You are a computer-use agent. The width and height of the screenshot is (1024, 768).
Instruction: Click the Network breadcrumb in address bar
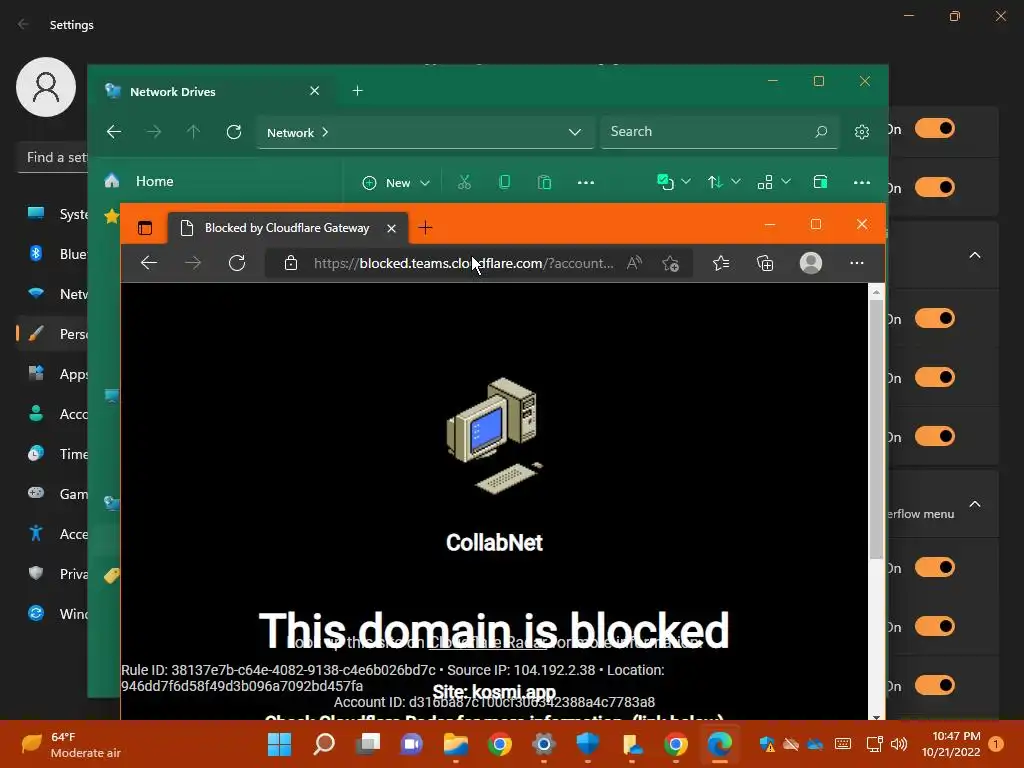point(290,133)
